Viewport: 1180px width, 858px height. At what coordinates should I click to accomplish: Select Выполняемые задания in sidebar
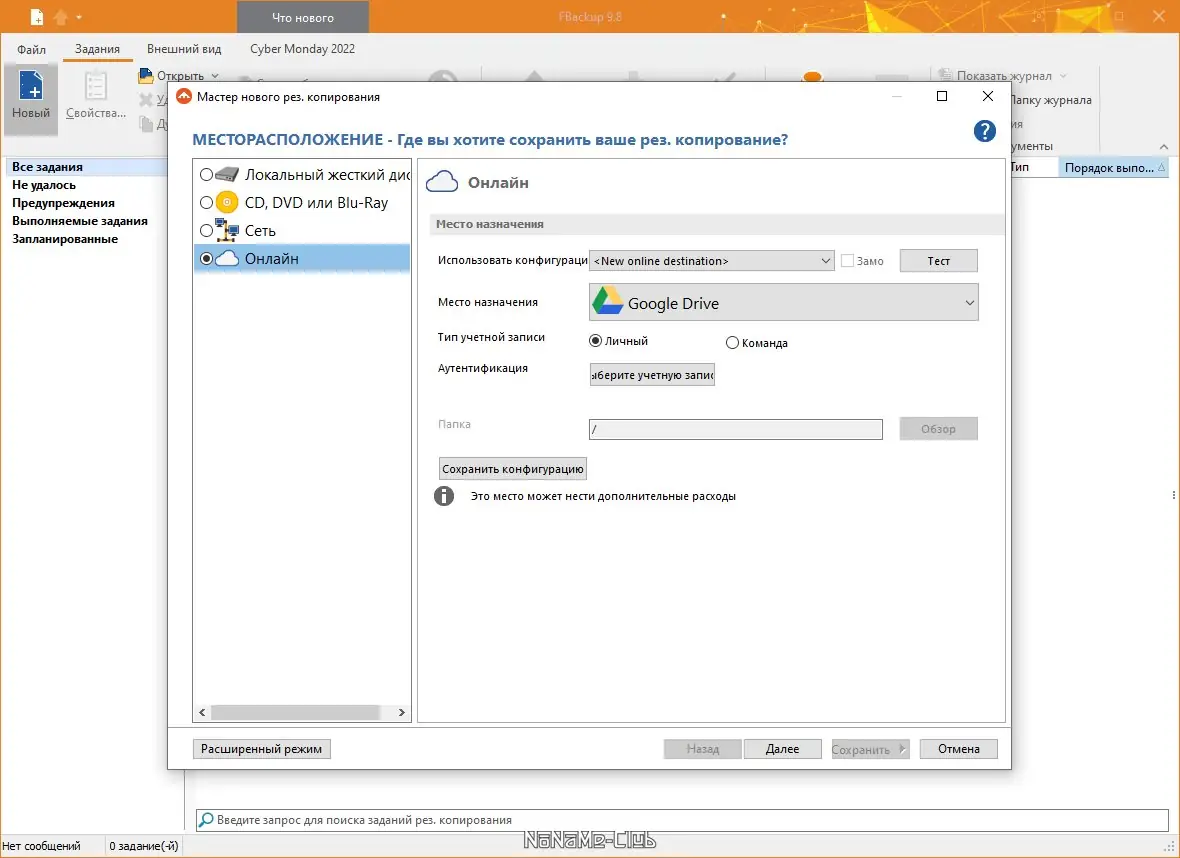pyautogui.click(x=80, y=221)
